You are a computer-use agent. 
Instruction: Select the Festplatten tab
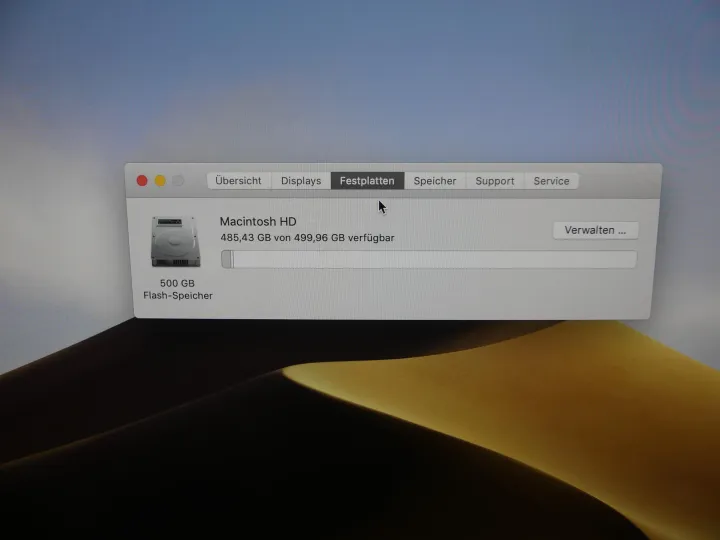coord(367,181)
